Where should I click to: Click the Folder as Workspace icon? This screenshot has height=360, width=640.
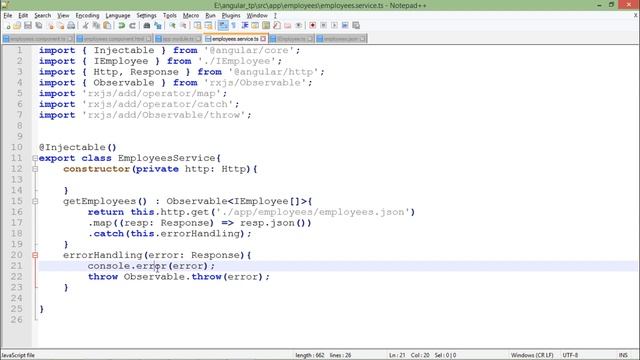point(288,25)
